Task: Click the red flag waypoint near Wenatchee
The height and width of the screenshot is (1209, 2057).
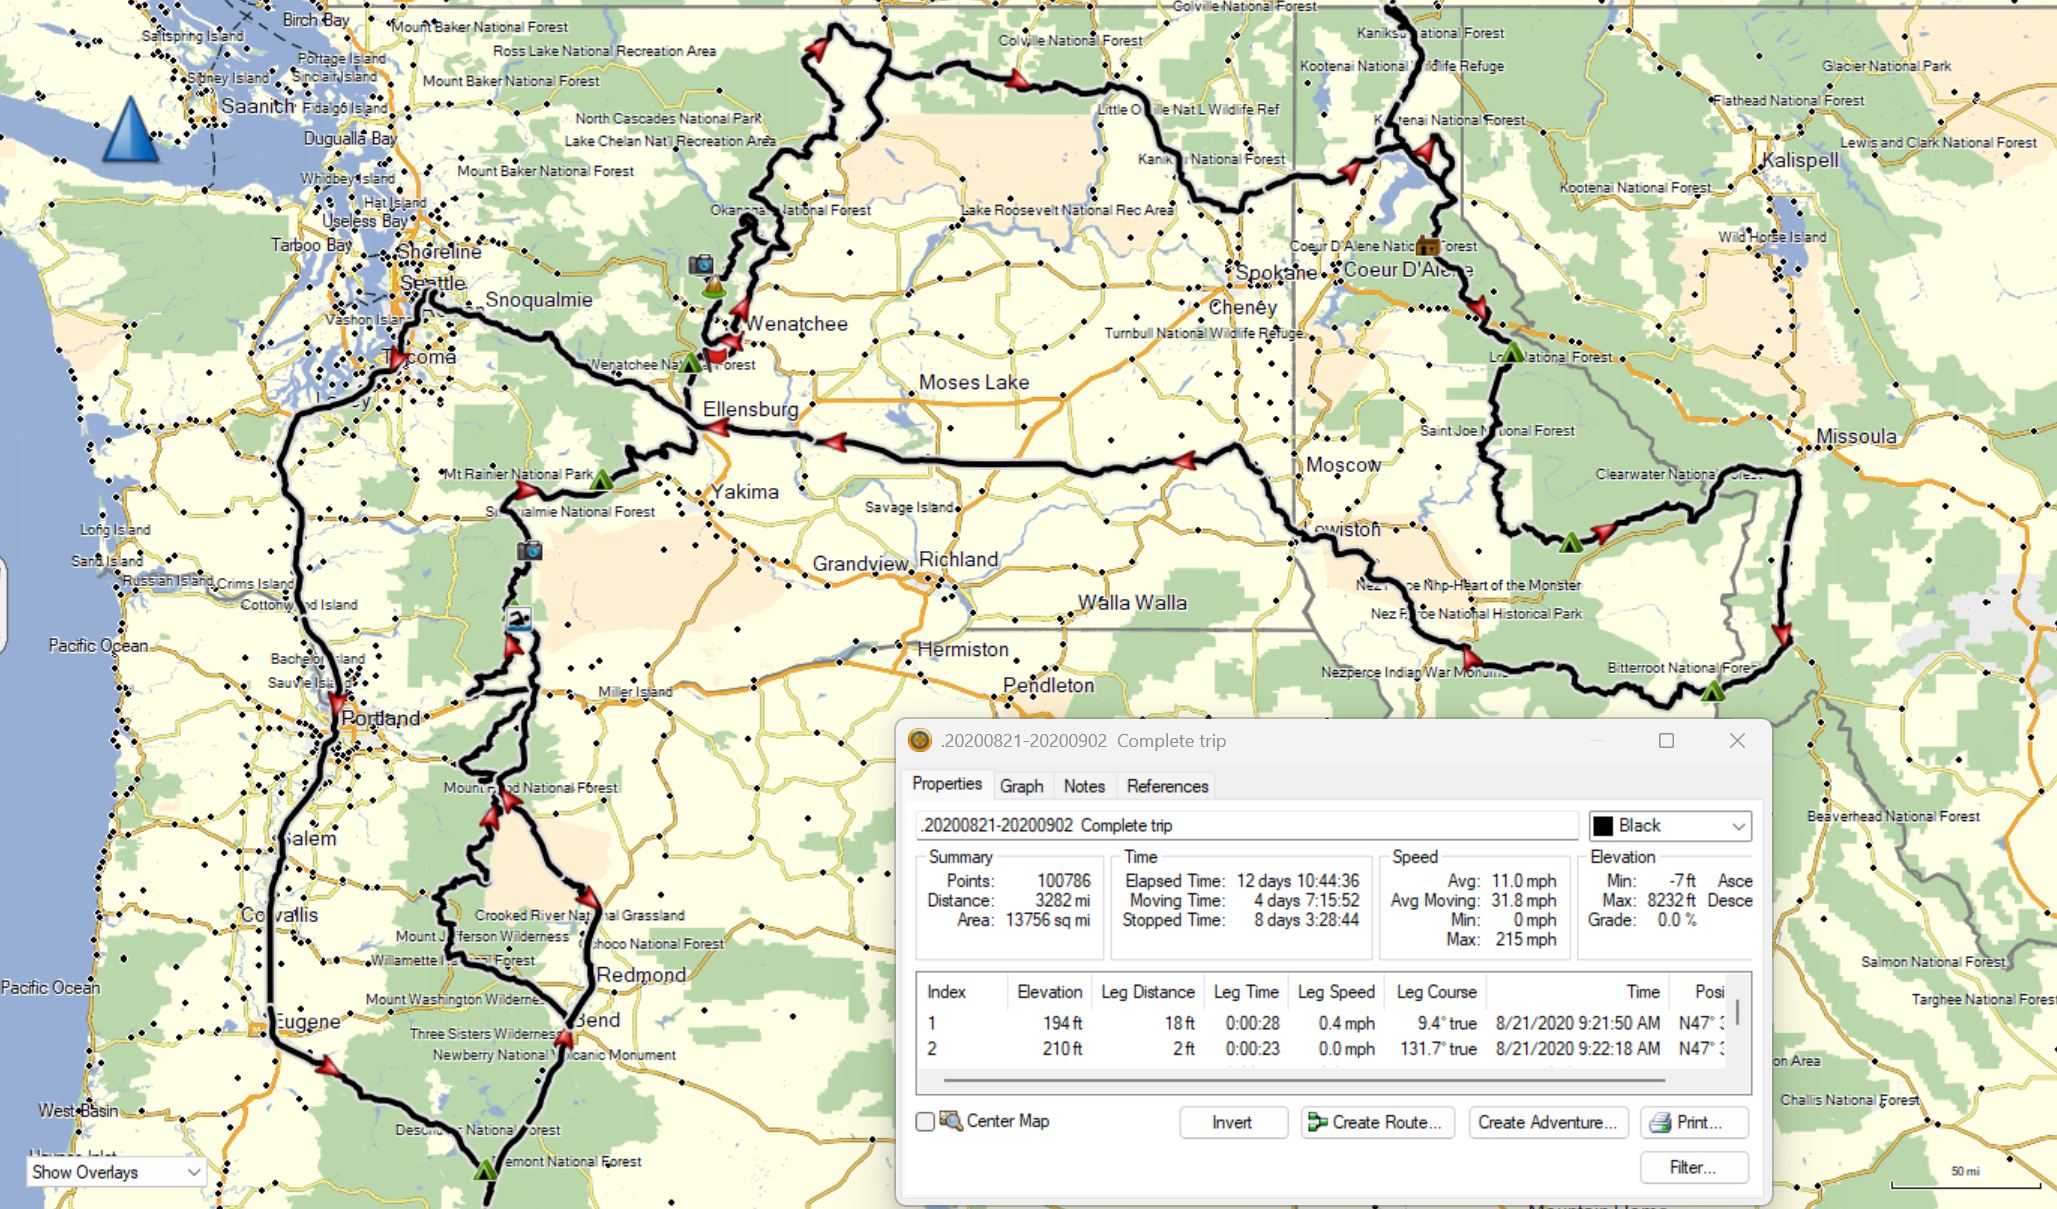Action: tap(717, 356)
